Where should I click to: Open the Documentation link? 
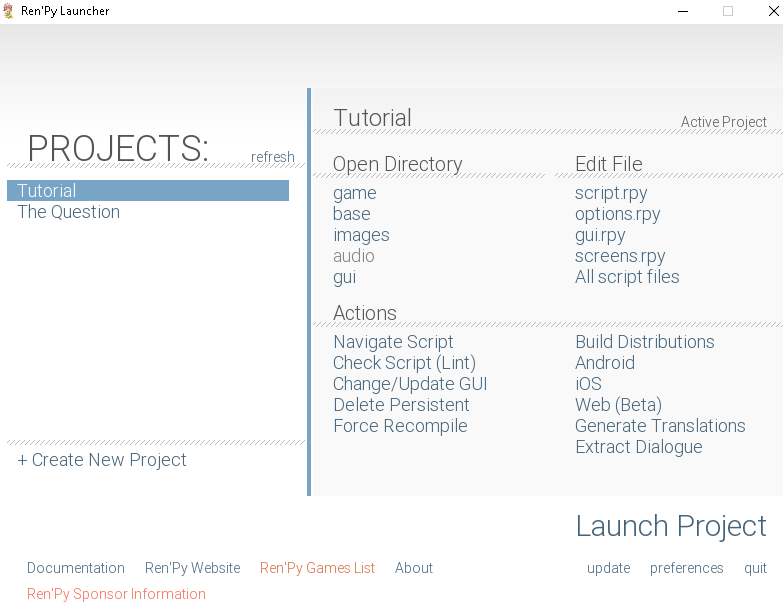76,568
